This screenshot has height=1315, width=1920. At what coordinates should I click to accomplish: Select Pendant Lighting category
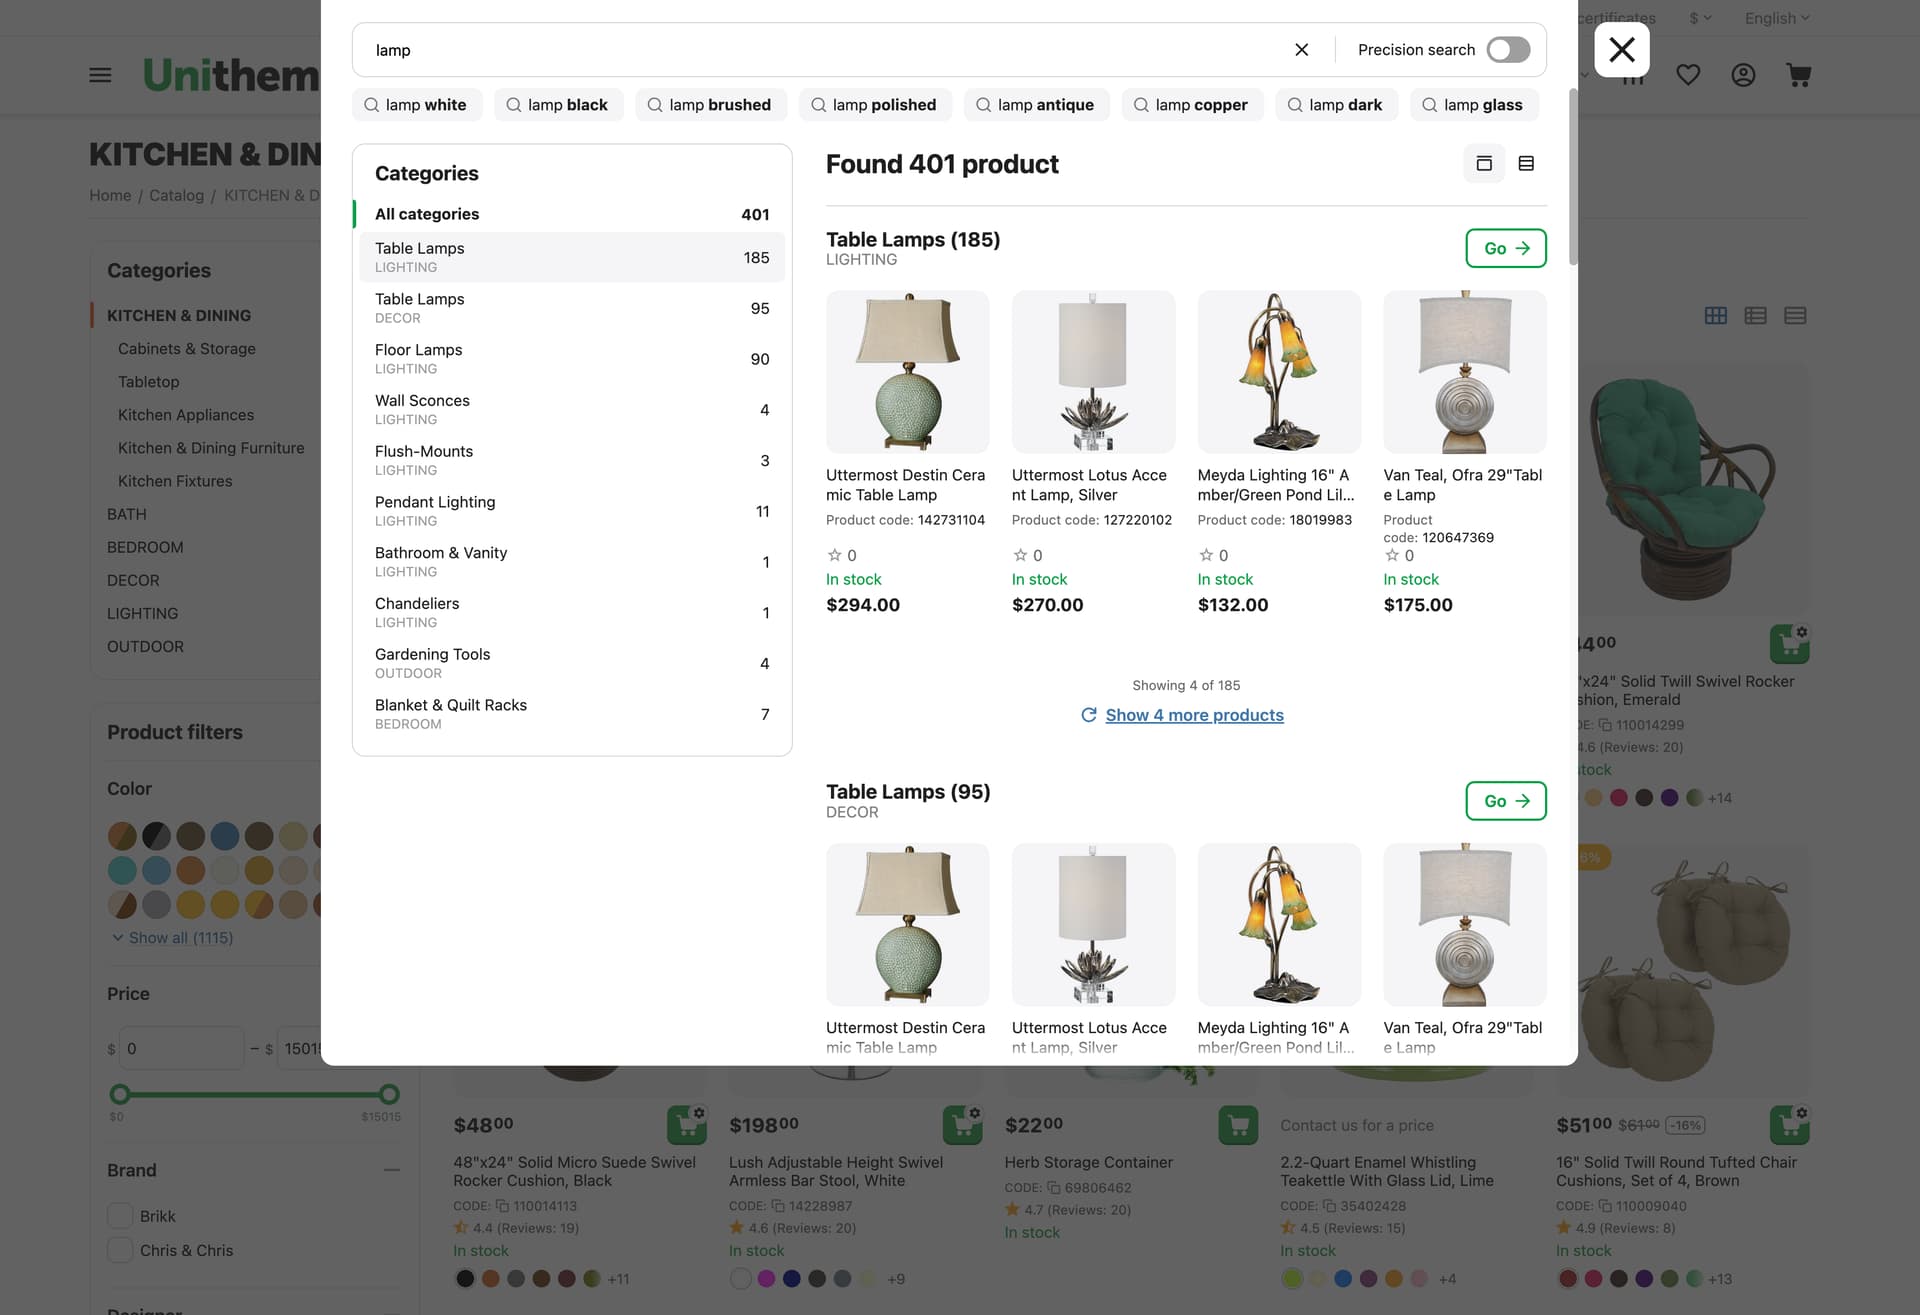tap(571, 511)
